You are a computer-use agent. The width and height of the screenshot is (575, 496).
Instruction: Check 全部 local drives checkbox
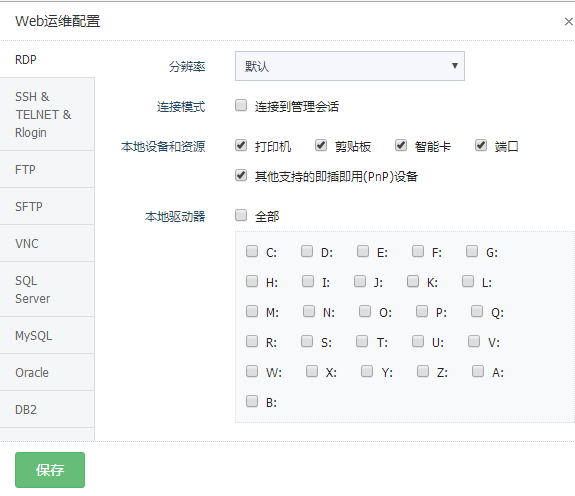pyautogui.click(x=241, y=215)
